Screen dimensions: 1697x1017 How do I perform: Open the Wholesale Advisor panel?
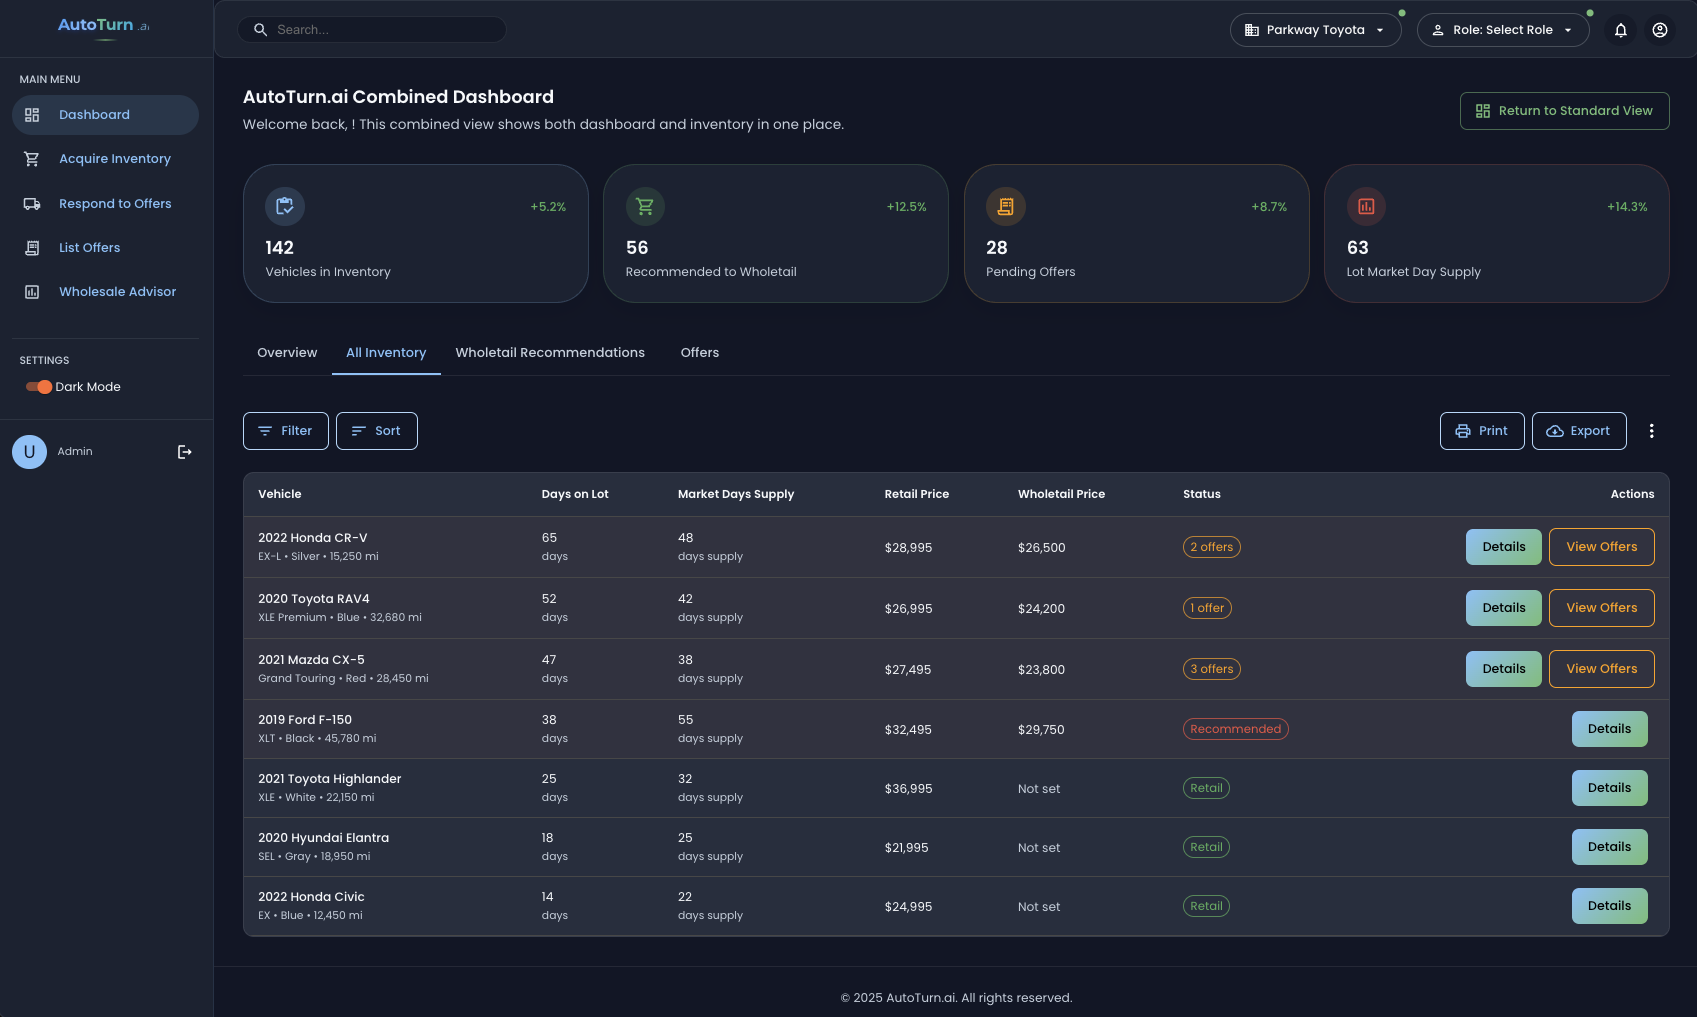(x=116, y=291)
